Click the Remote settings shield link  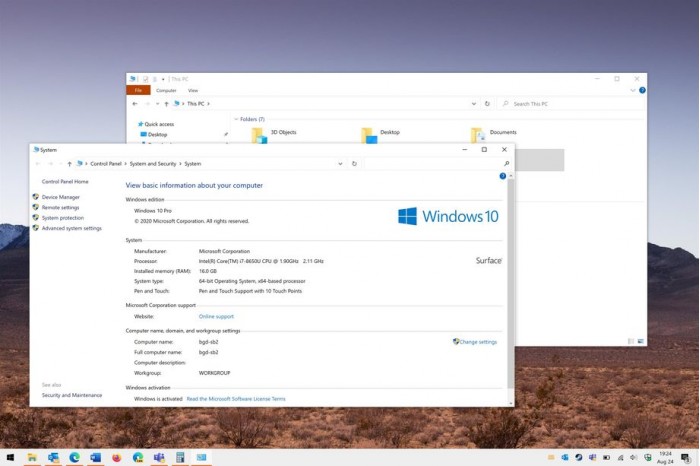(59, 207)
